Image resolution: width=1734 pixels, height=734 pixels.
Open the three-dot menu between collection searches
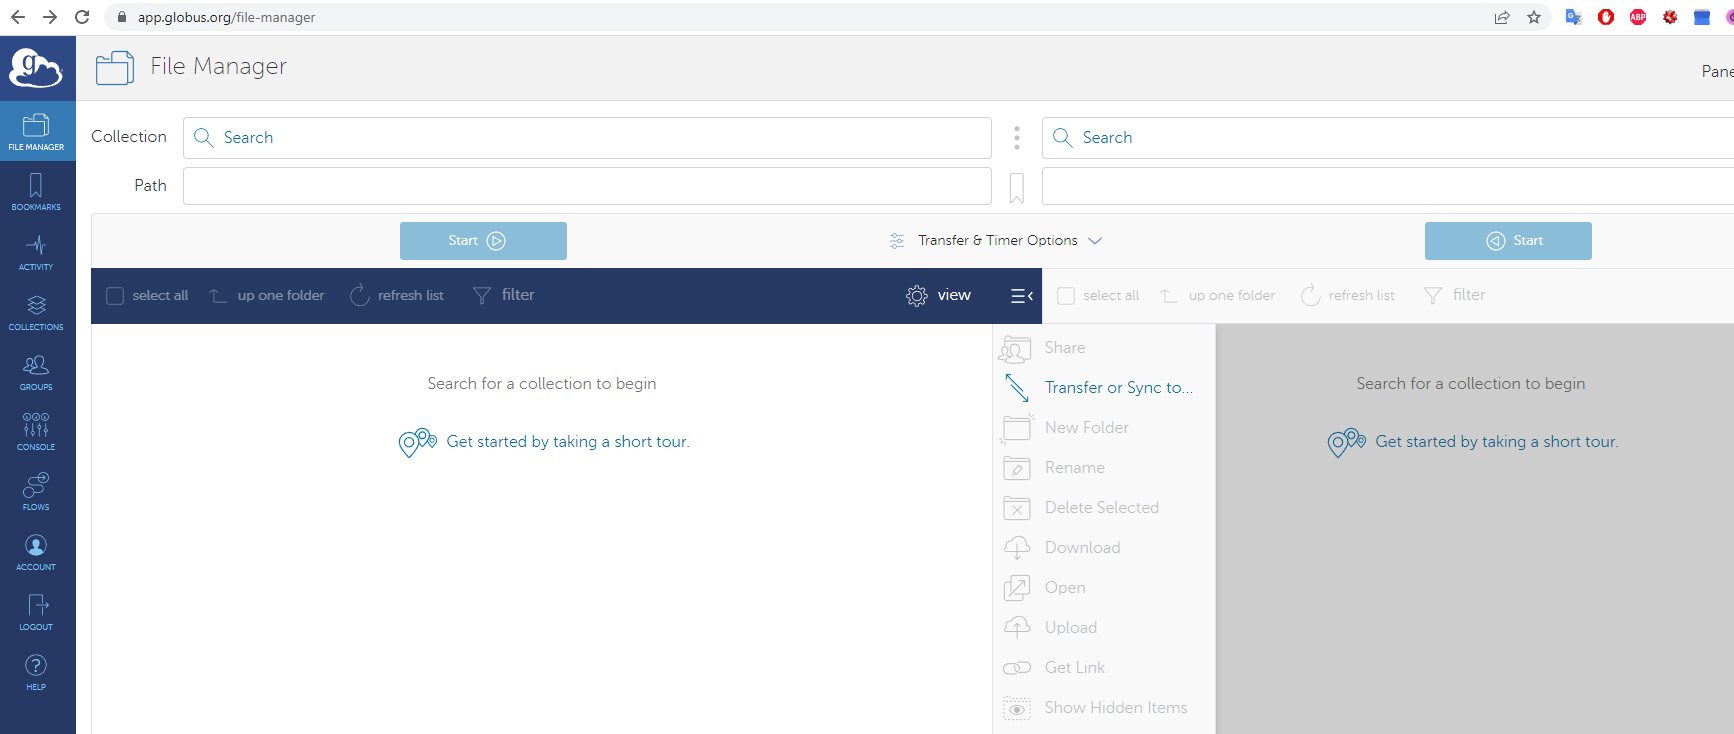pos(1017,138)
